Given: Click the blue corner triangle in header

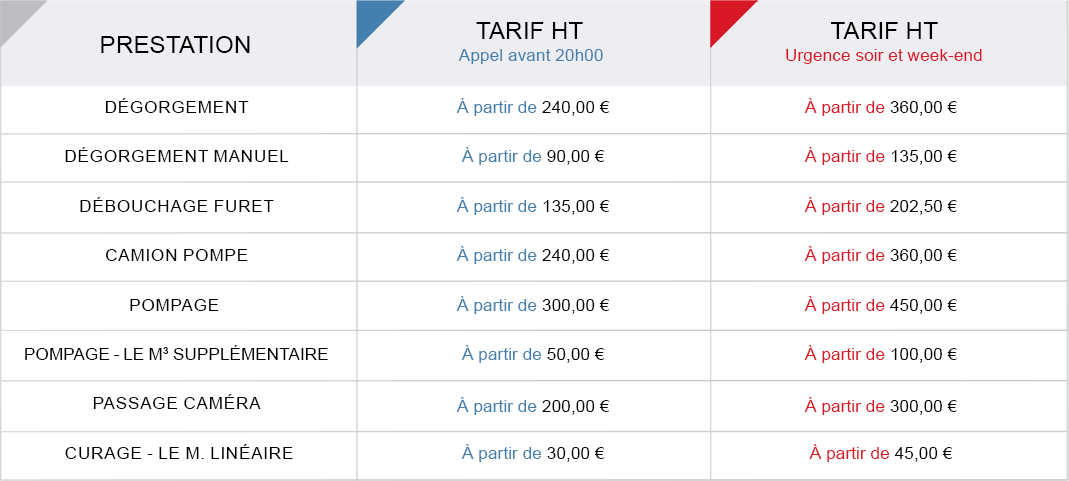Looking at the screenshot, I should (372, 16).
